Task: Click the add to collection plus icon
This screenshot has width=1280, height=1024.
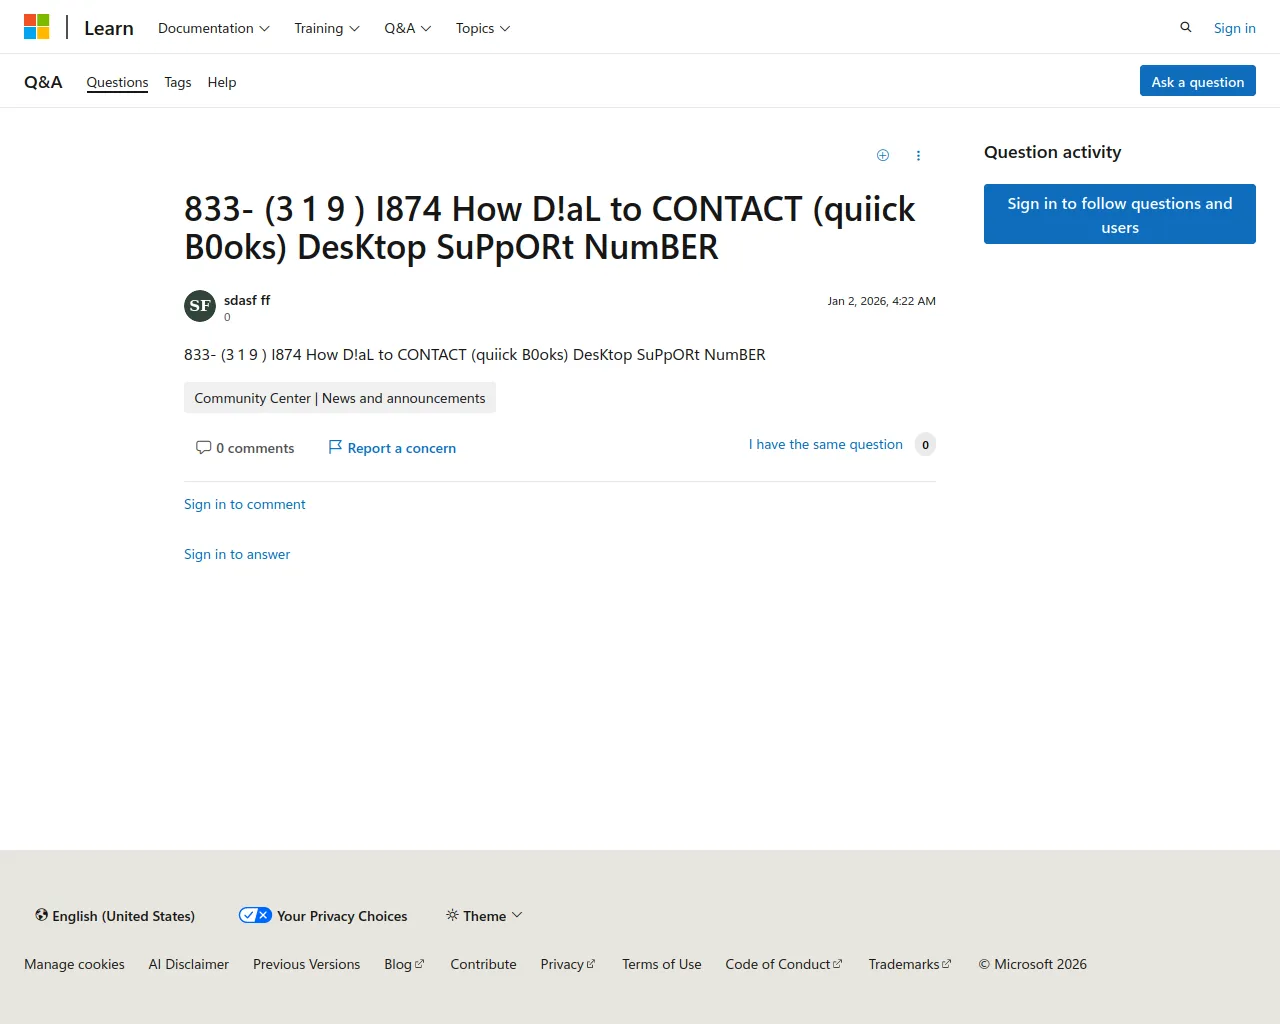Action: pyautogui.click(x=882, y=155)
